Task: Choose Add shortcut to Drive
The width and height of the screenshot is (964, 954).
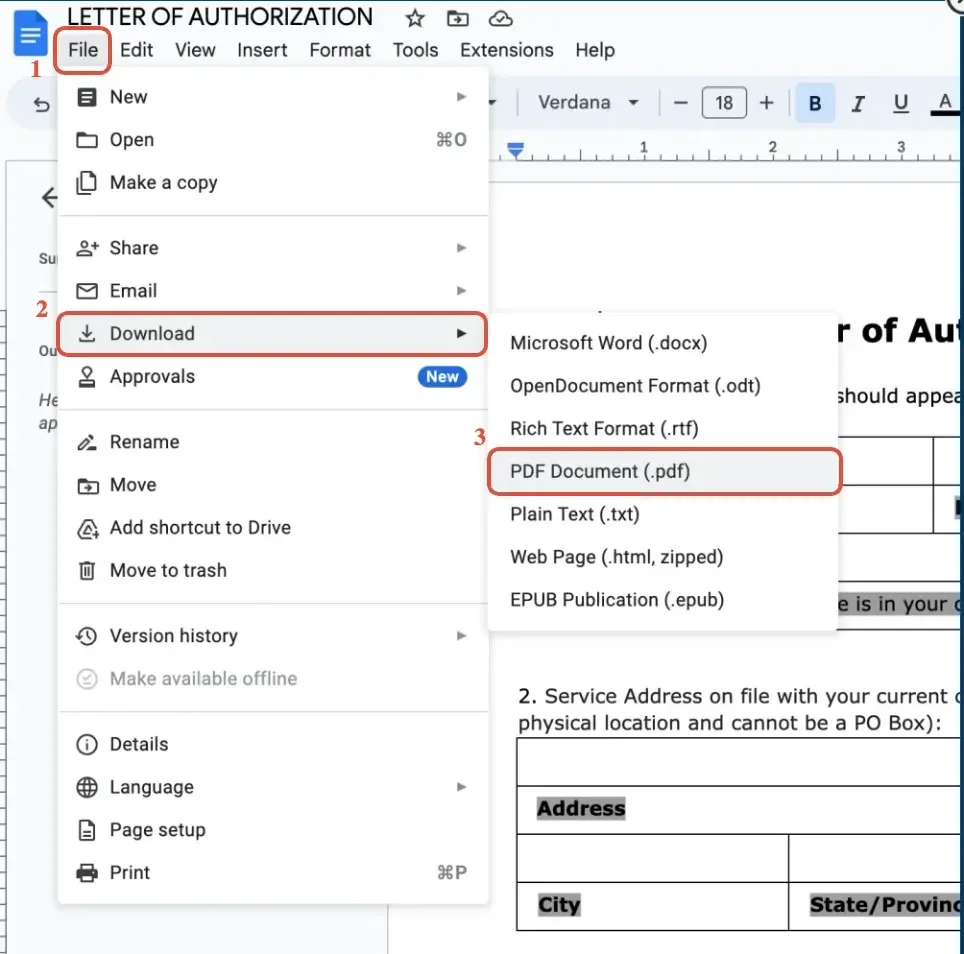Action: click(x=273, y=528)
